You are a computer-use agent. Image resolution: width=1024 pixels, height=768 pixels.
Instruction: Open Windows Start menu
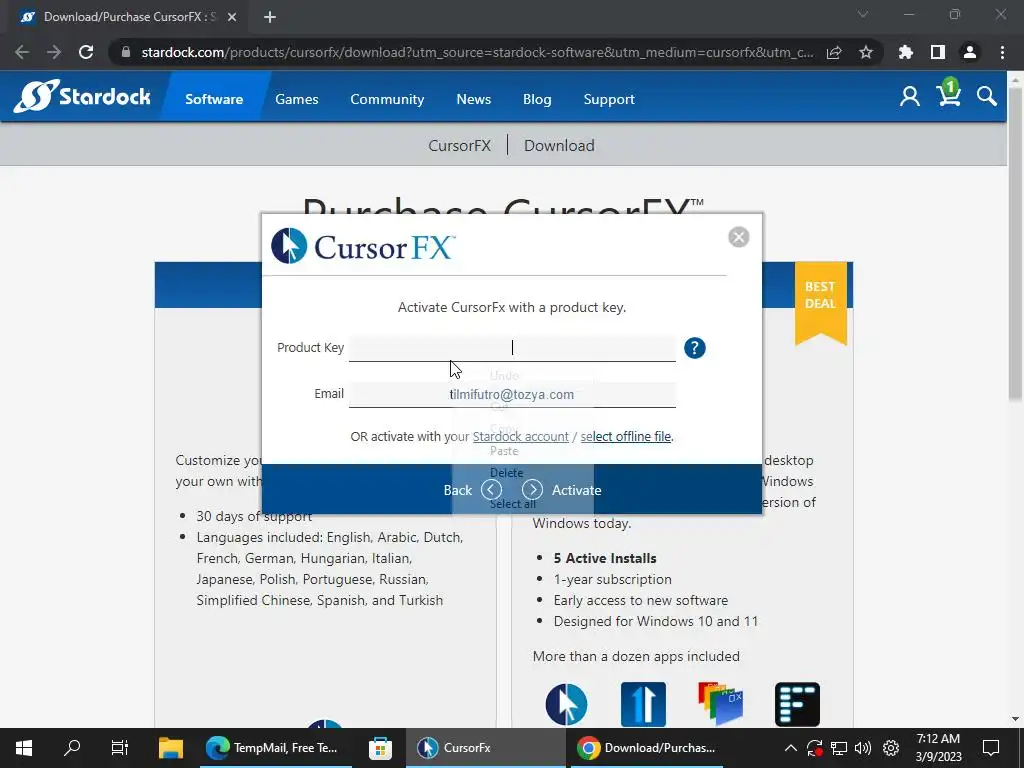coord(24,748)
